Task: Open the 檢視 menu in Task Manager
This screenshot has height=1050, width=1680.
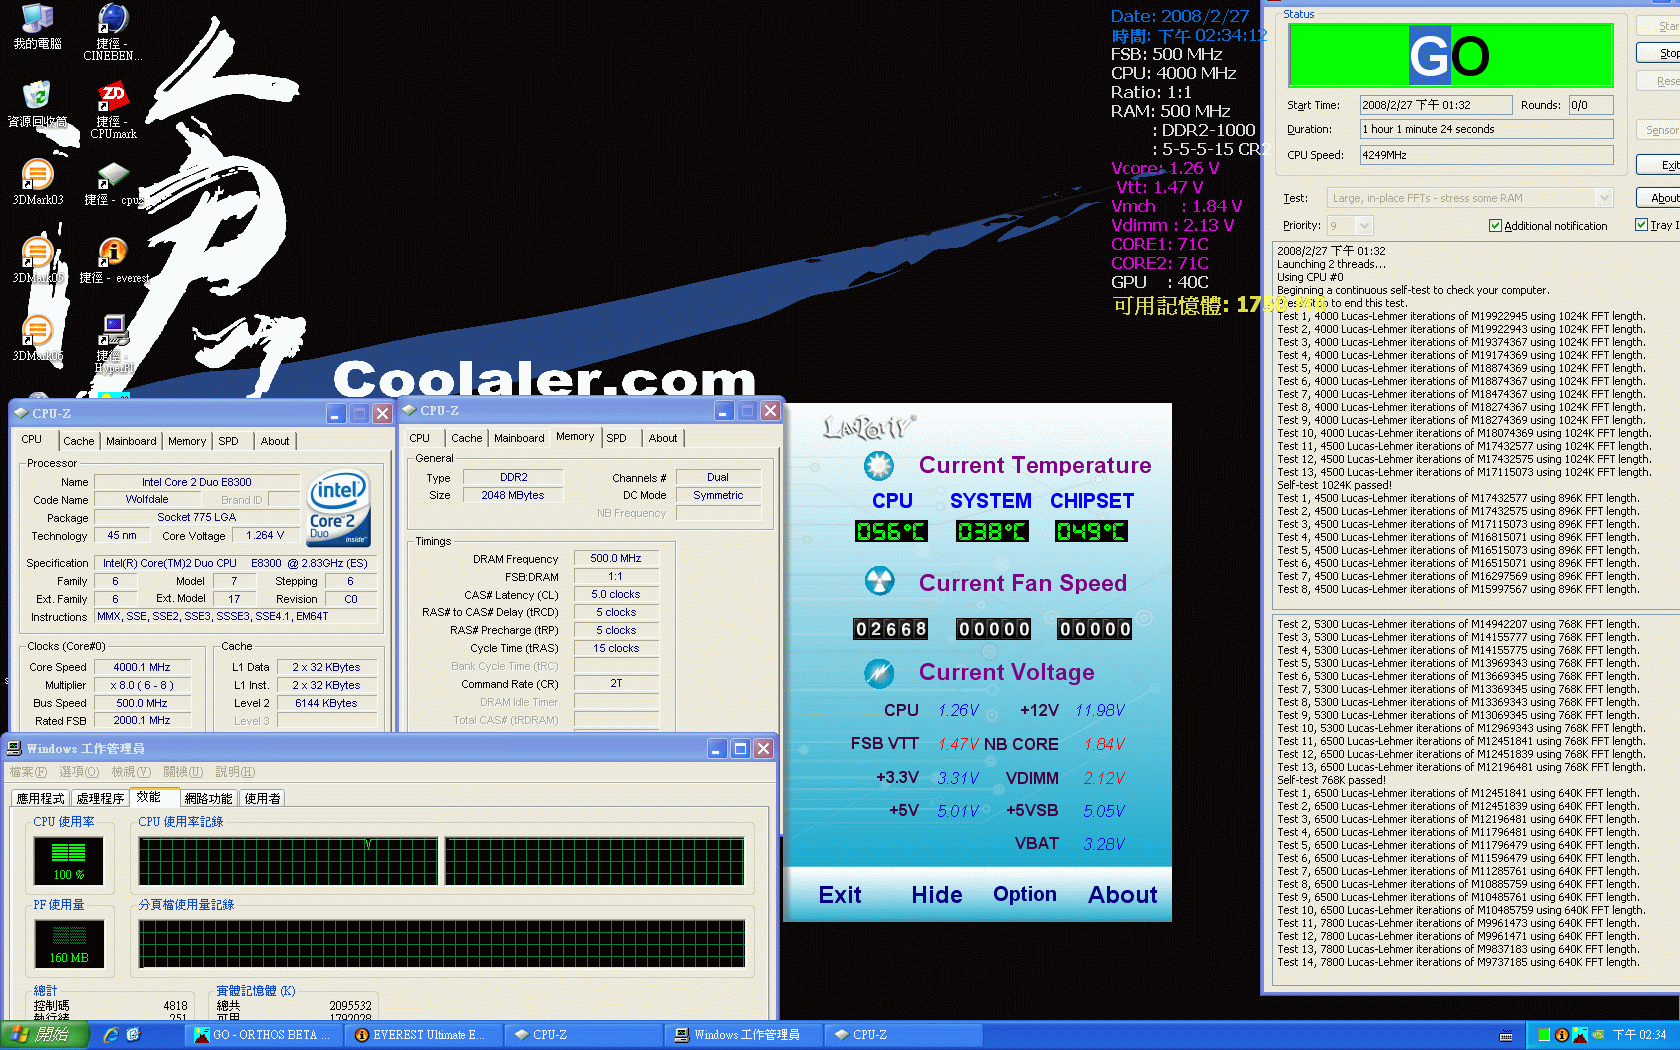Action: coord(131,772)
